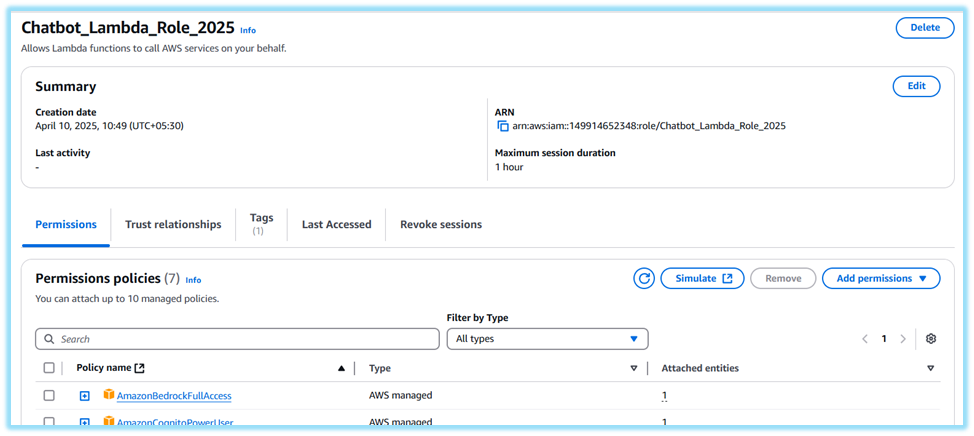Open the Info link beside role name

248,30
